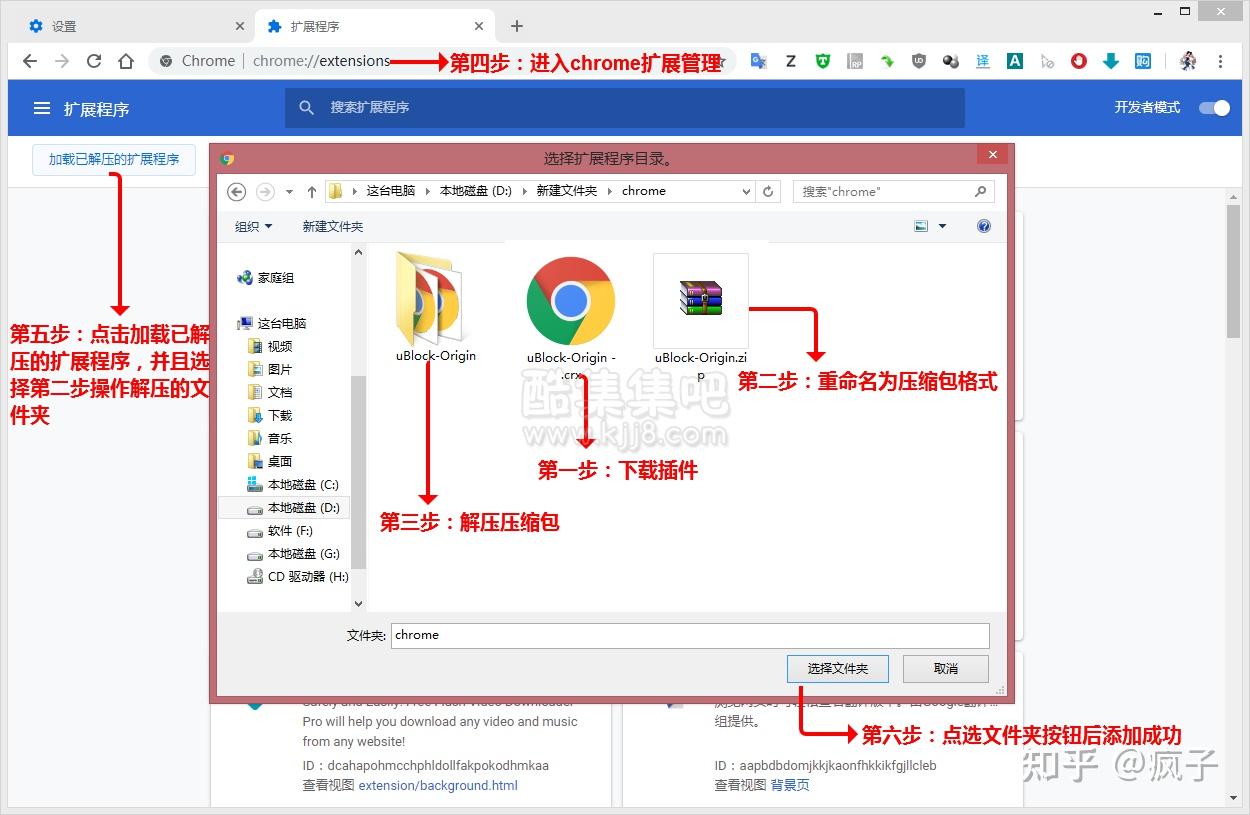Screen dimensions: 1250x815
Task: Click the Z-labeled extension icon
Action: click(x=790, y=61)
